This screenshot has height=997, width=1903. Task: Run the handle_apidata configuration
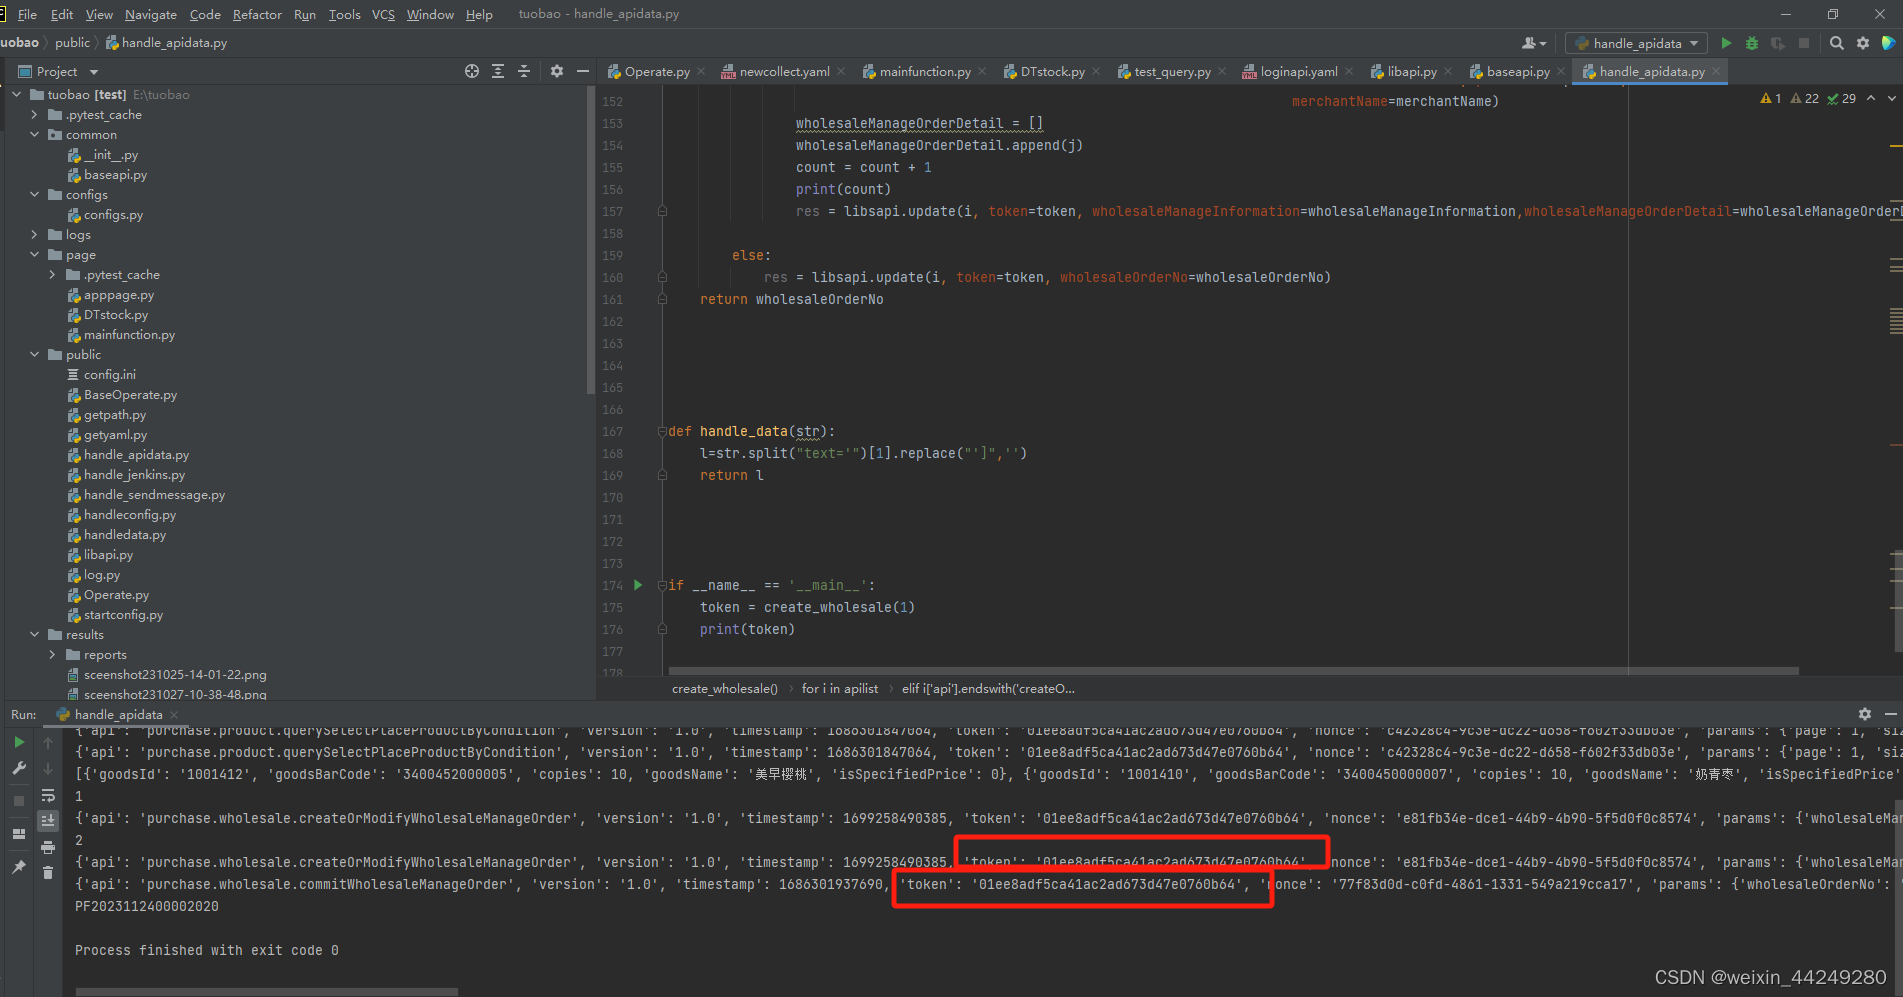coord(1727,43)
